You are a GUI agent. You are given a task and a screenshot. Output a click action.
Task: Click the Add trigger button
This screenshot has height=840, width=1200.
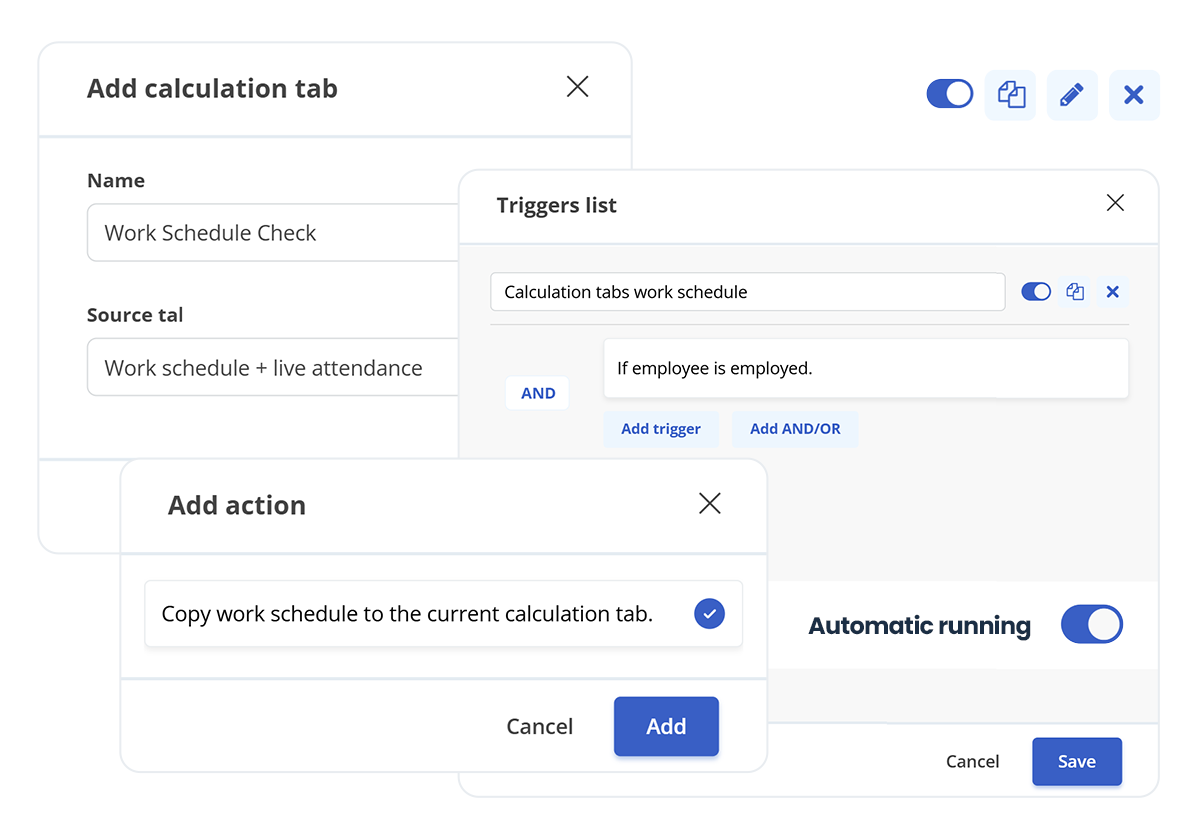(x=660, y=429)
